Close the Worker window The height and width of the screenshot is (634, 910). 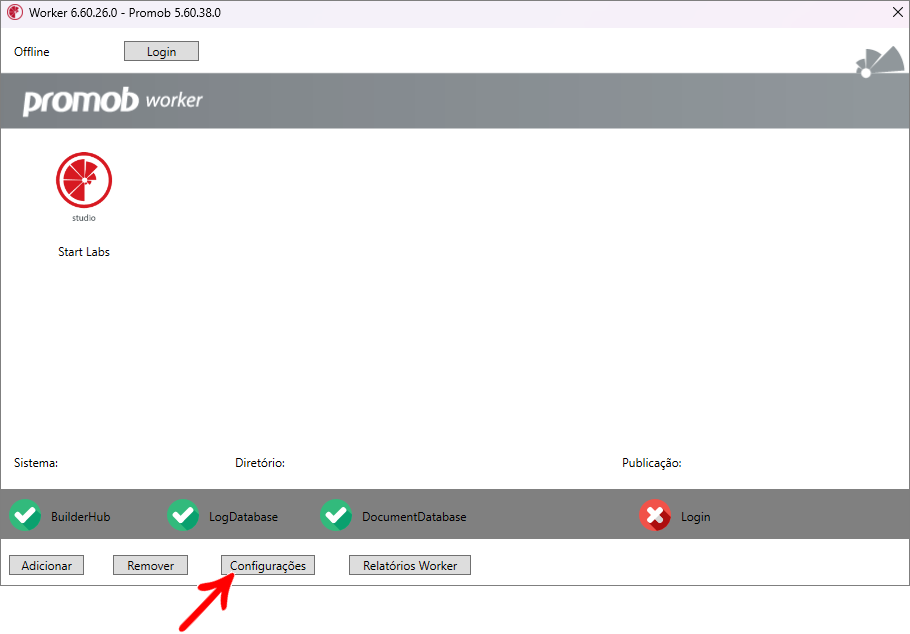[x=897, y=12]
